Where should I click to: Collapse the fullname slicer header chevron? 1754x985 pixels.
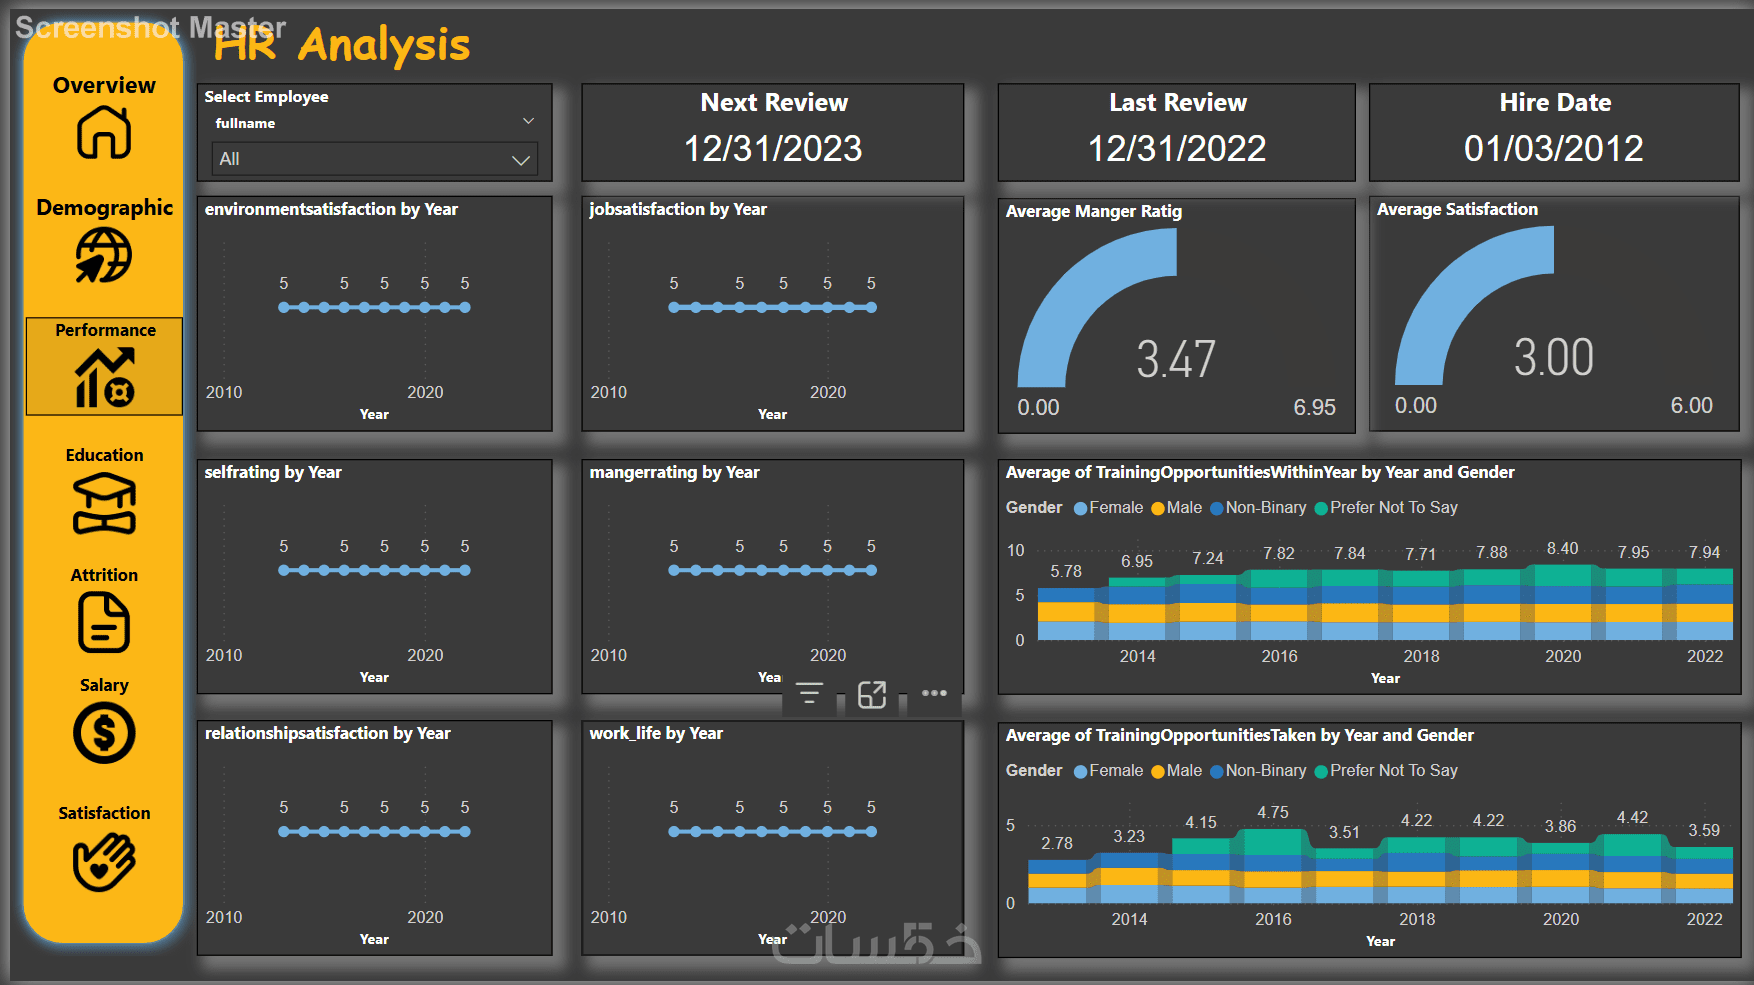pos(528,121)
